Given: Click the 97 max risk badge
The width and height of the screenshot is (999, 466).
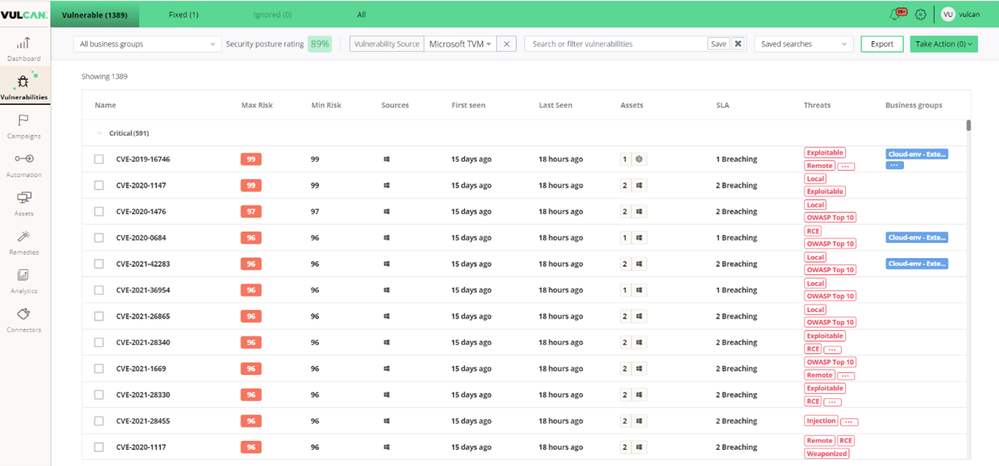Looking at the screenshot, I should coord(251,212).
